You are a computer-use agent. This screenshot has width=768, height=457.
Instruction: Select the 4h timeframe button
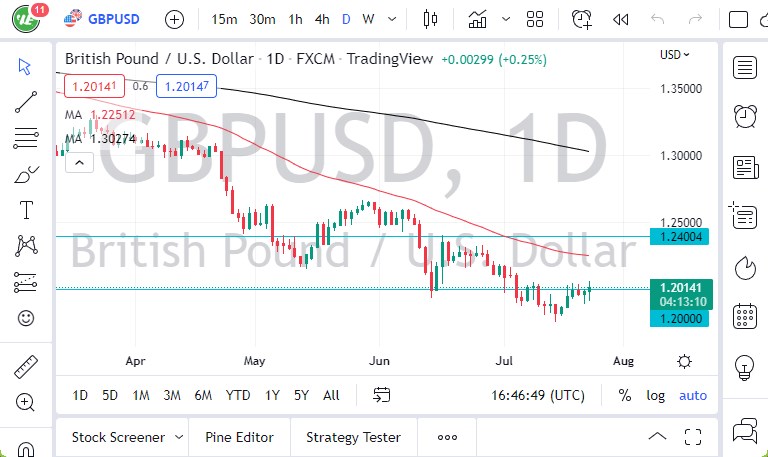[x=321, y=19]
